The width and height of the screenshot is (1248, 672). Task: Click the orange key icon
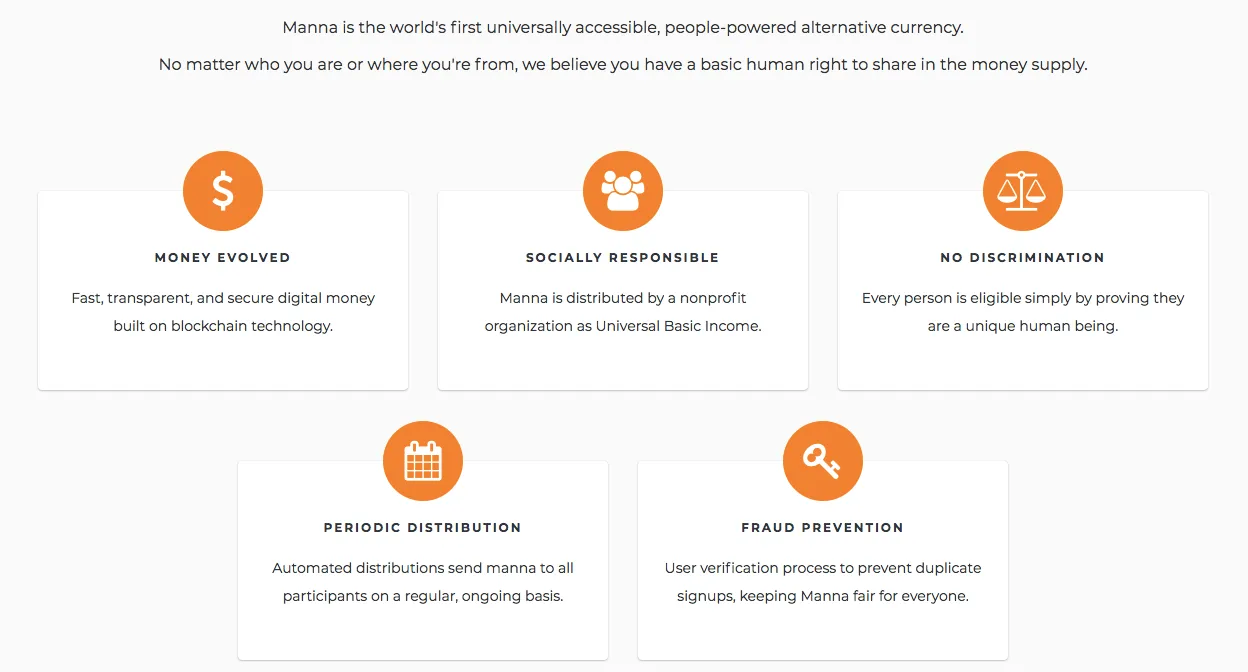click(823, 461)
